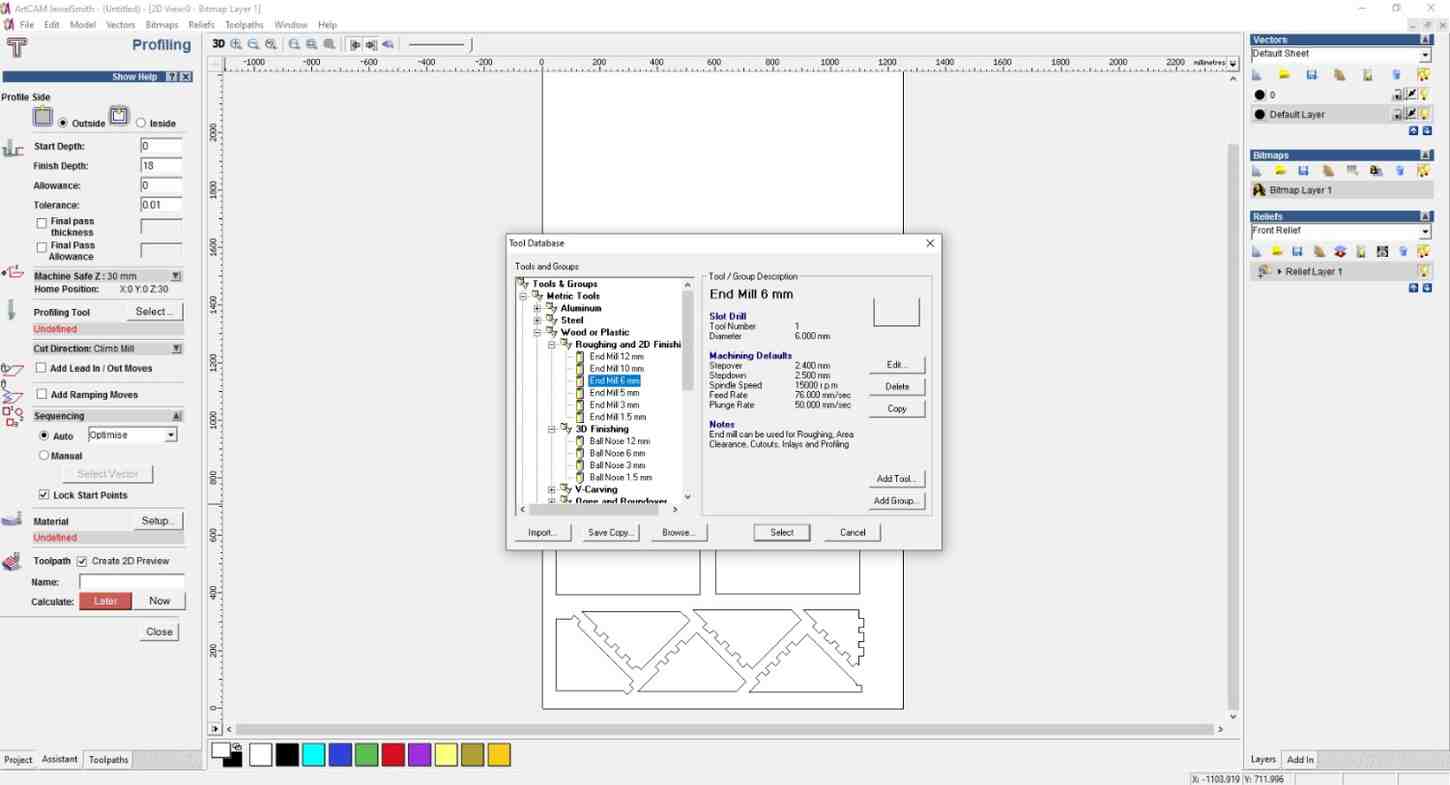The height and width of the screenshot is (785, 1450).
Task: Toggle lock icon on Default Layer
Action: pos(1398,114)
